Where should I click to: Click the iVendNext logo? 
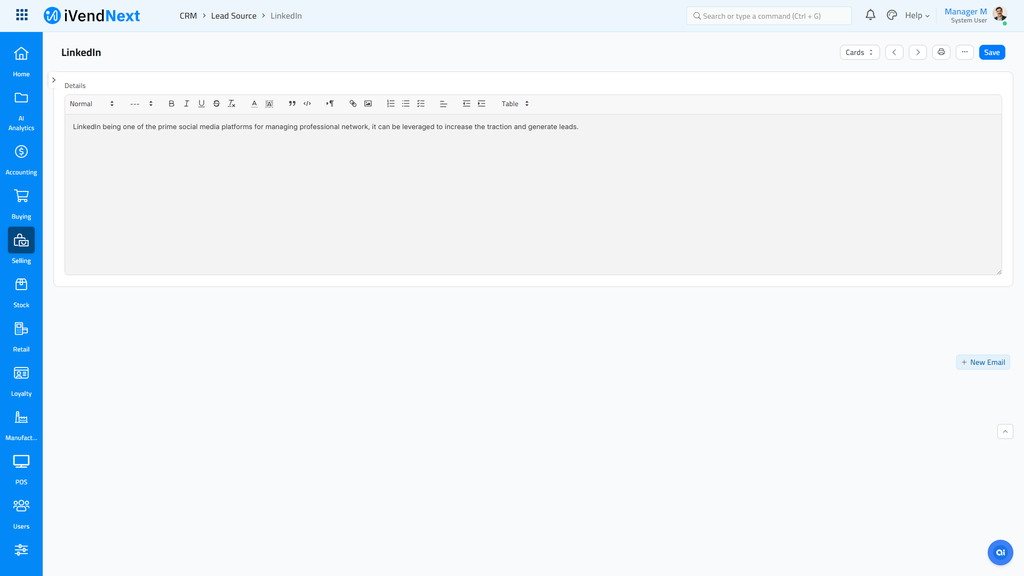click(91, 15)
